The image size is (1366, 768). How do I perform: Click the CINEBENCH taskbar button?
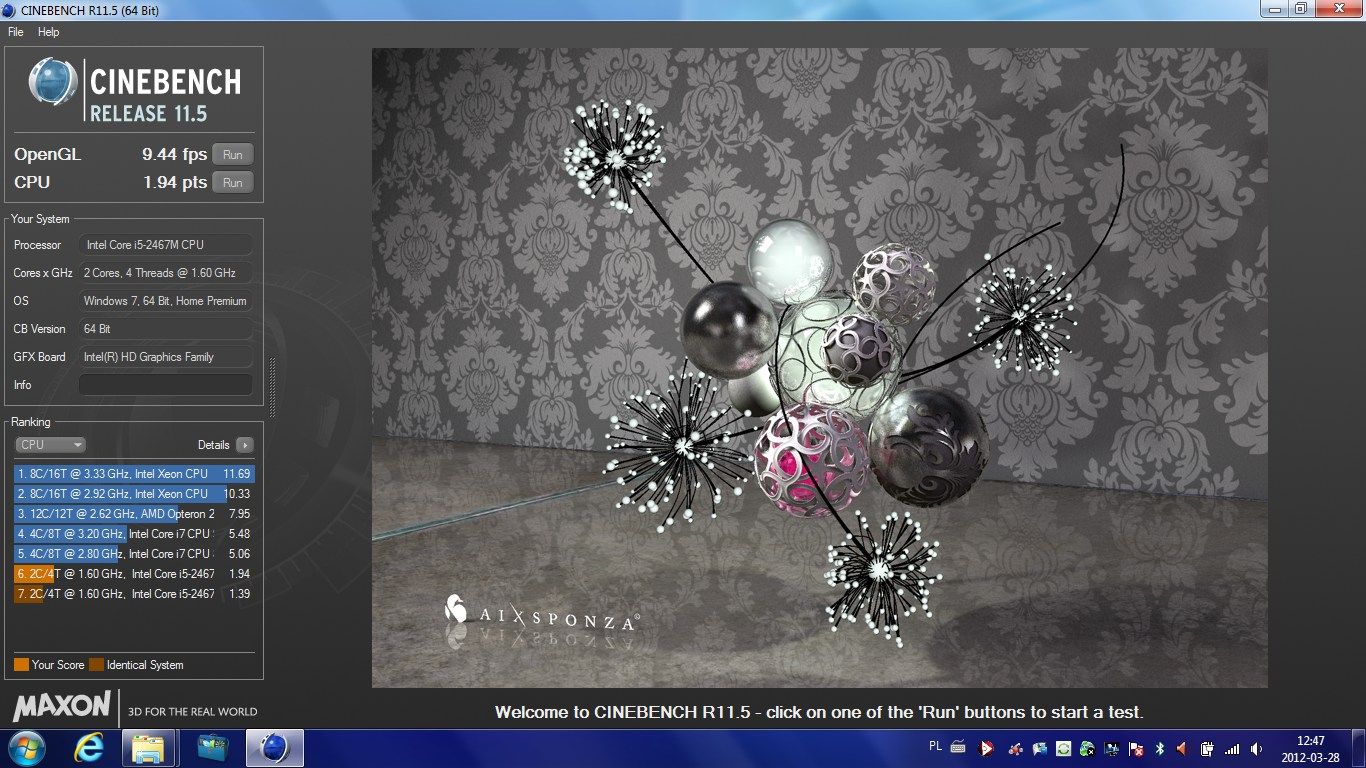275,748
